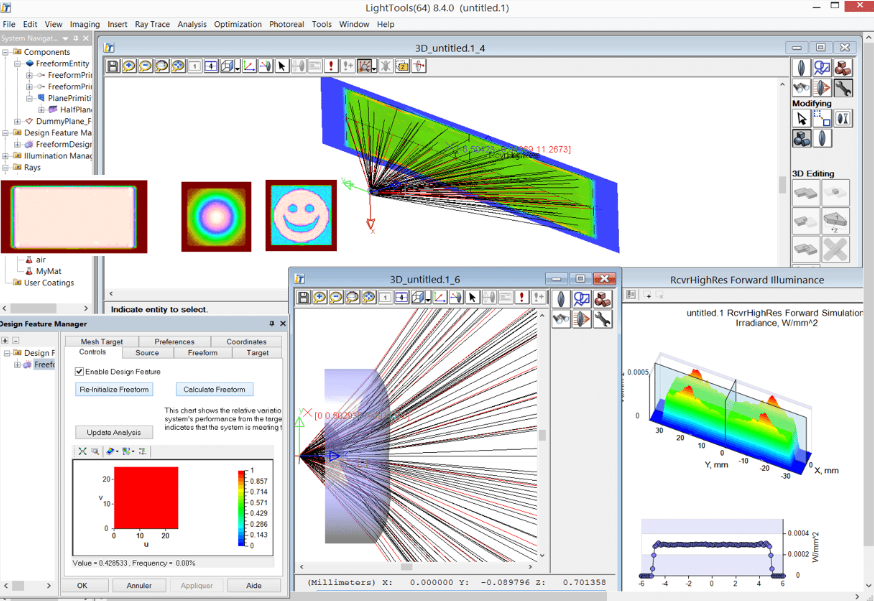
Task: Select the arrow pointer tool in 3D_untitled.1_4 toolbar
Action: tap(281, 66)
